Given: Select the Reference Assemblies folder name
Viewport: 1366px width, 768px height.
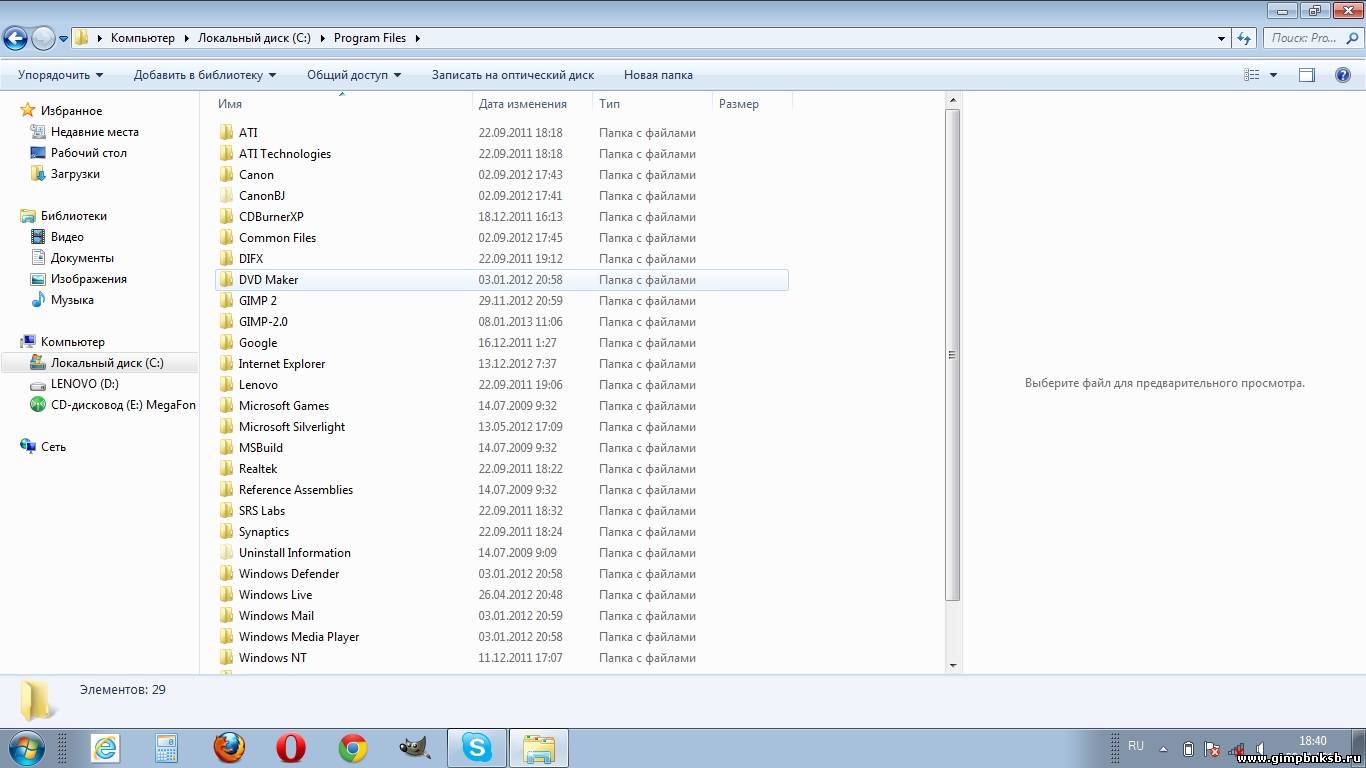Looking at the screenshot, I should pyautogui.click(x=296, y=489).
